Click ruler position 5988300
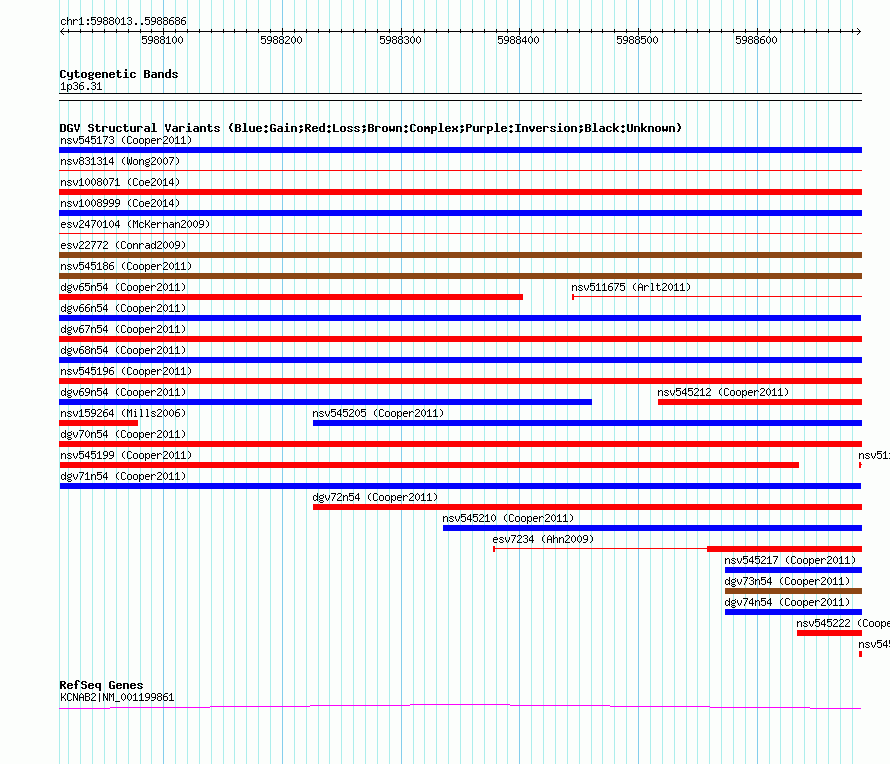 pos(400,40)
